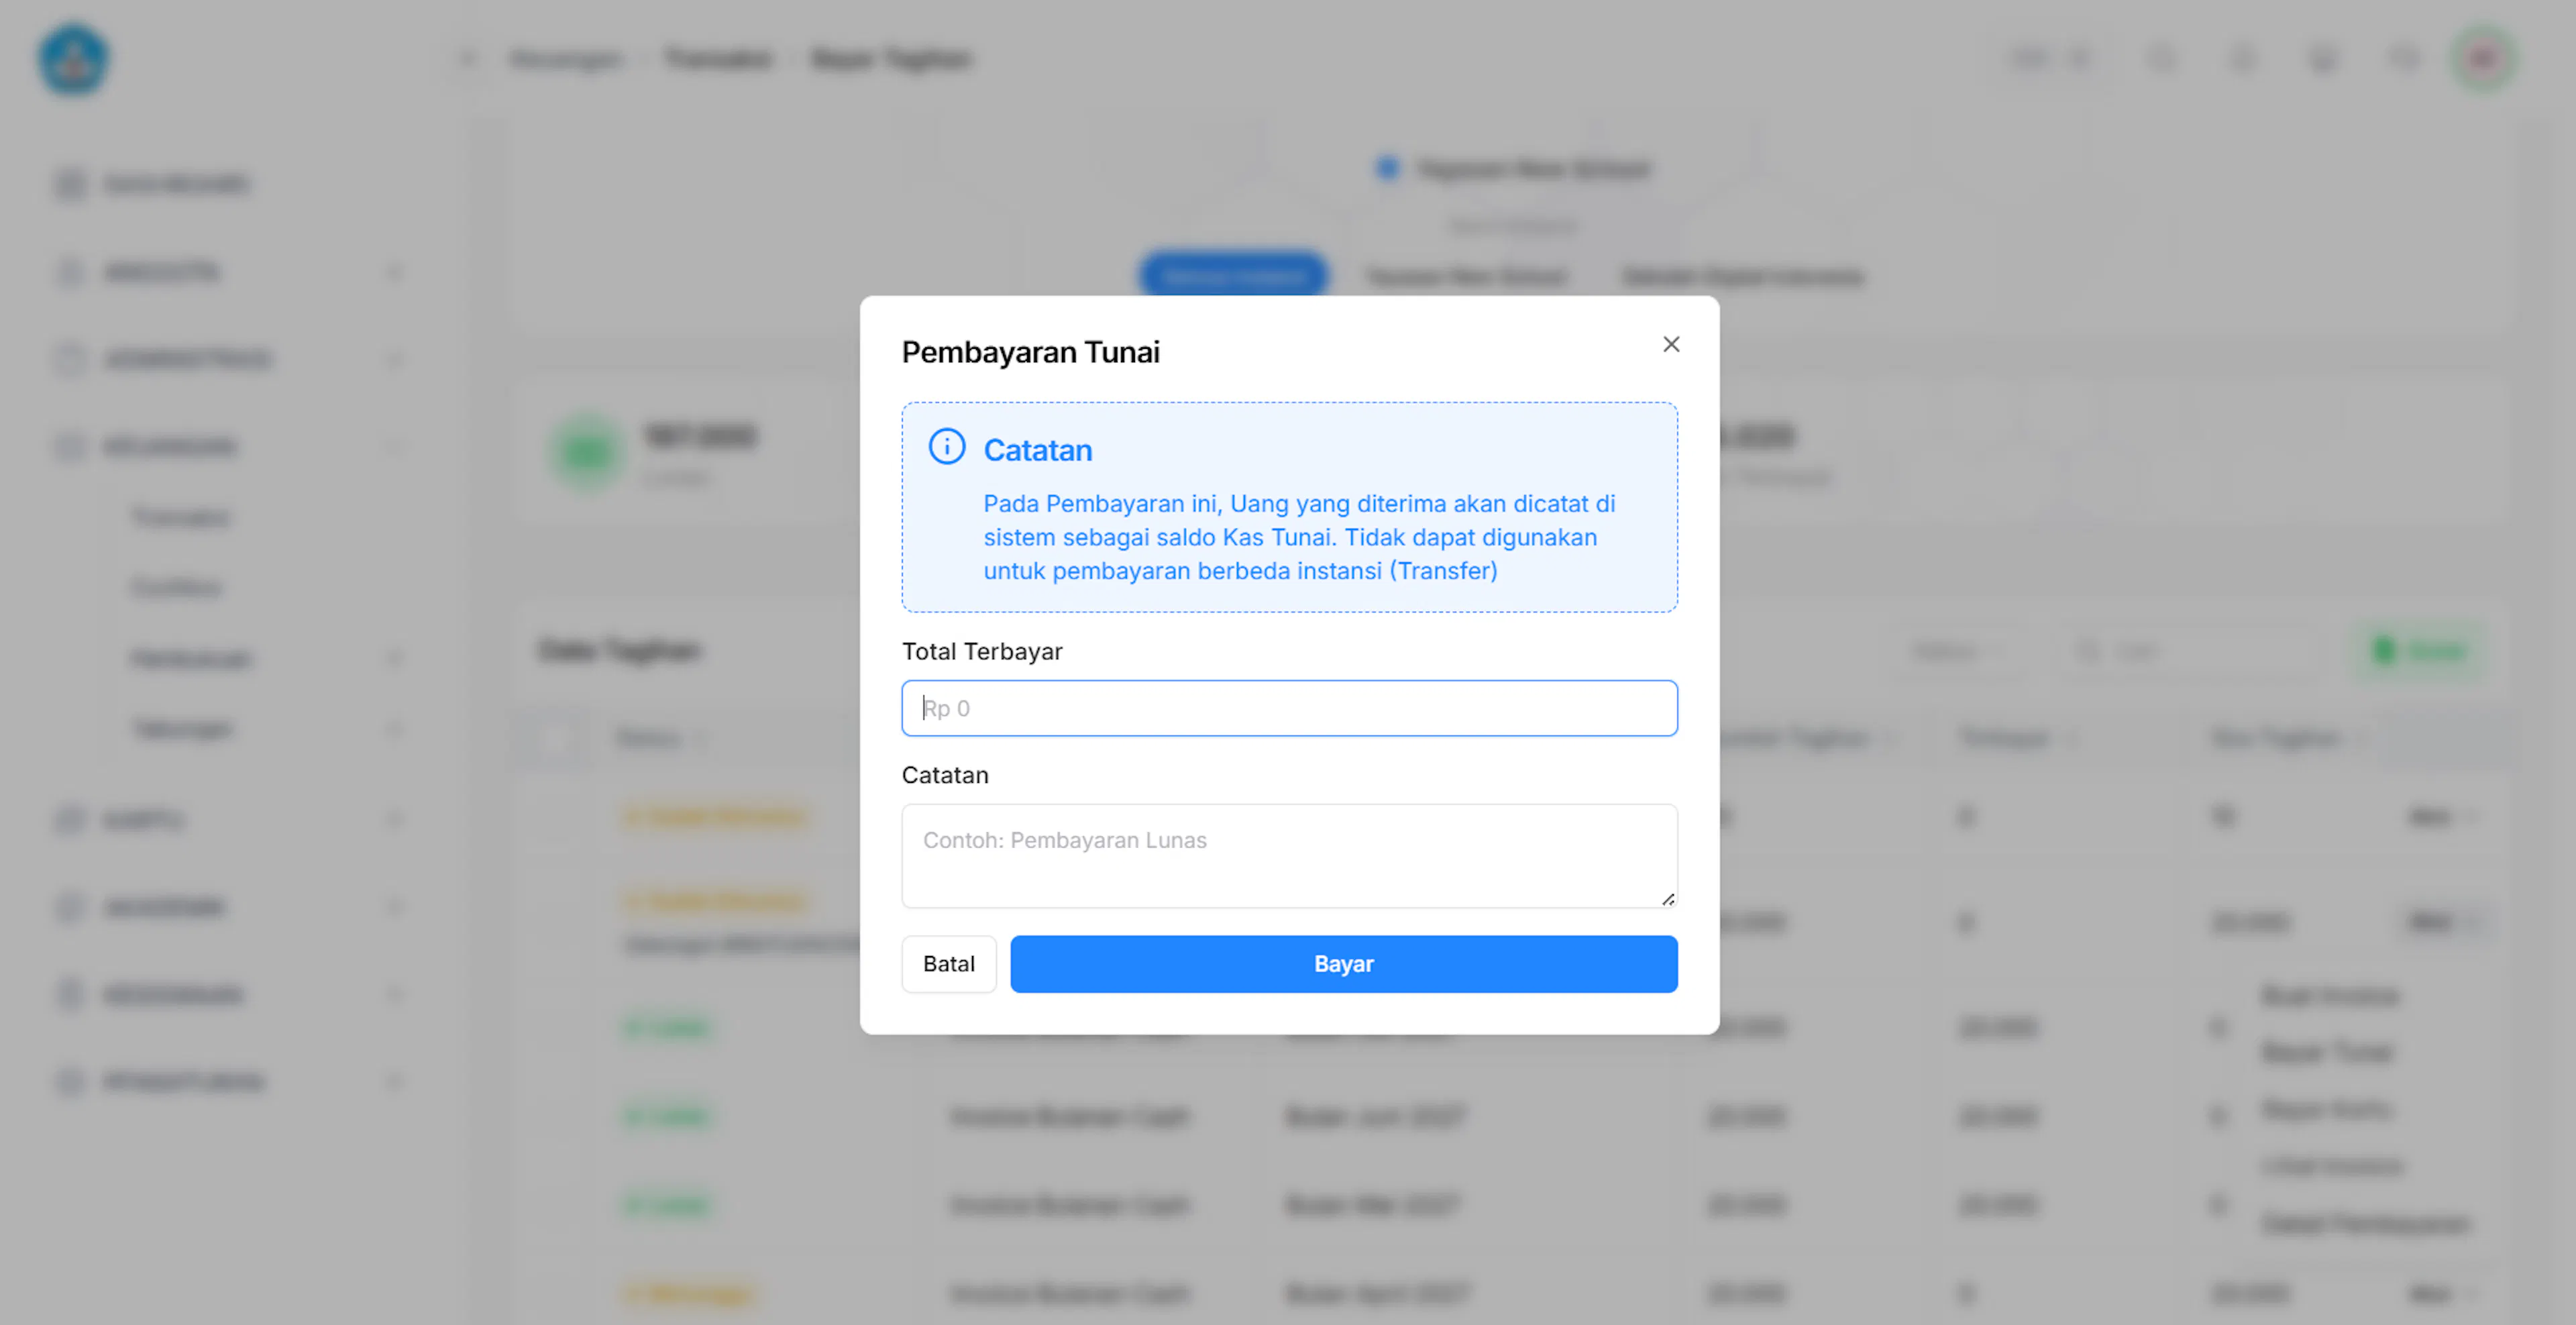Click the Keuangan sidebar icon

[x=70, y=446]
